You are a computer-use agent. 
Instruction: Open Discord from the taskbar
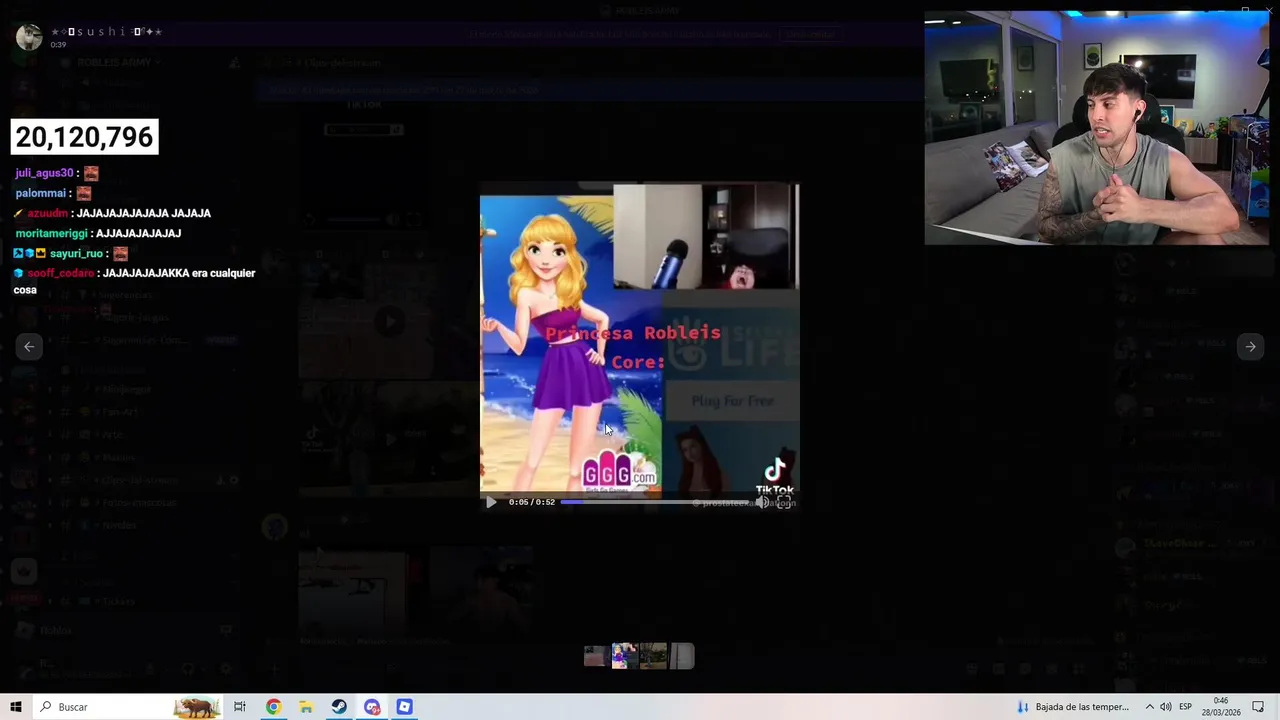click(372, 707)
